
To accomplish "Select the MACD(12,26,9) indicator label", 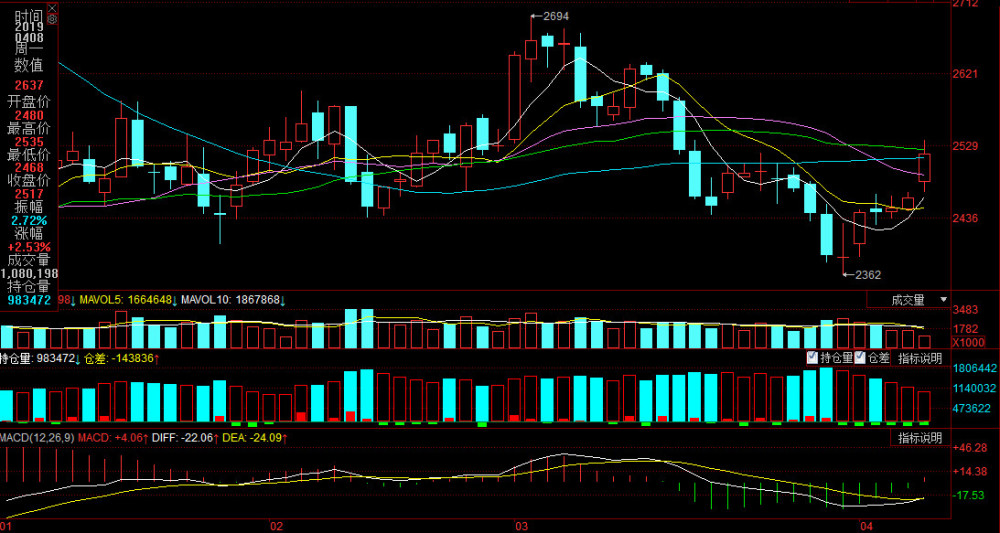I will click(x=38, y=438).
